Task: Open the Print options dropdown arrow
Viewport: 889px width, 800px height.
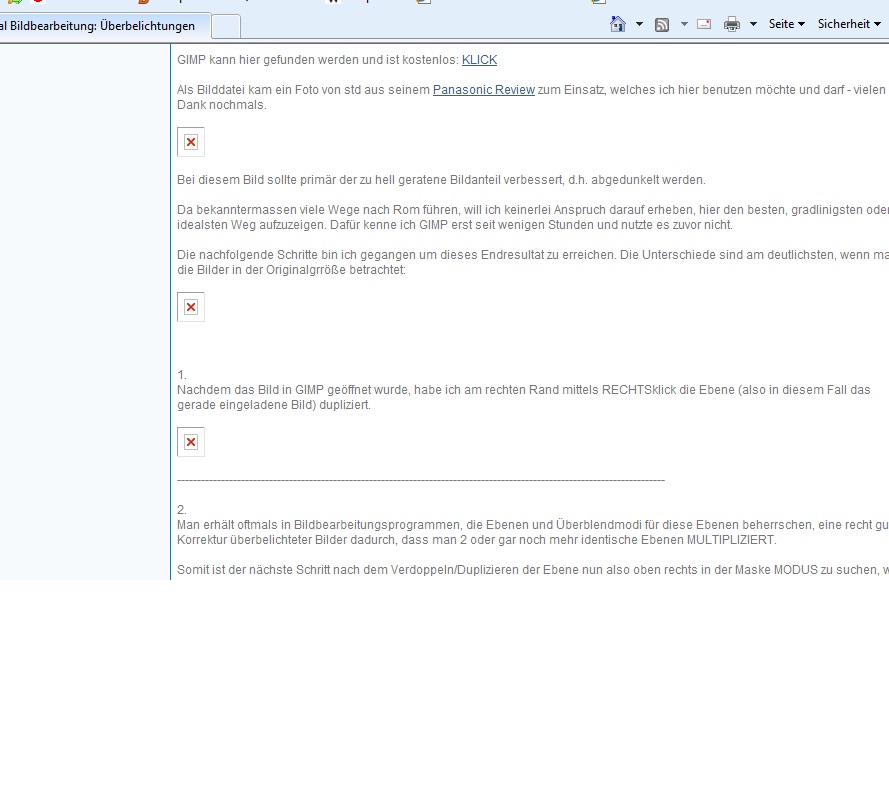Action: tap(753, 24)
